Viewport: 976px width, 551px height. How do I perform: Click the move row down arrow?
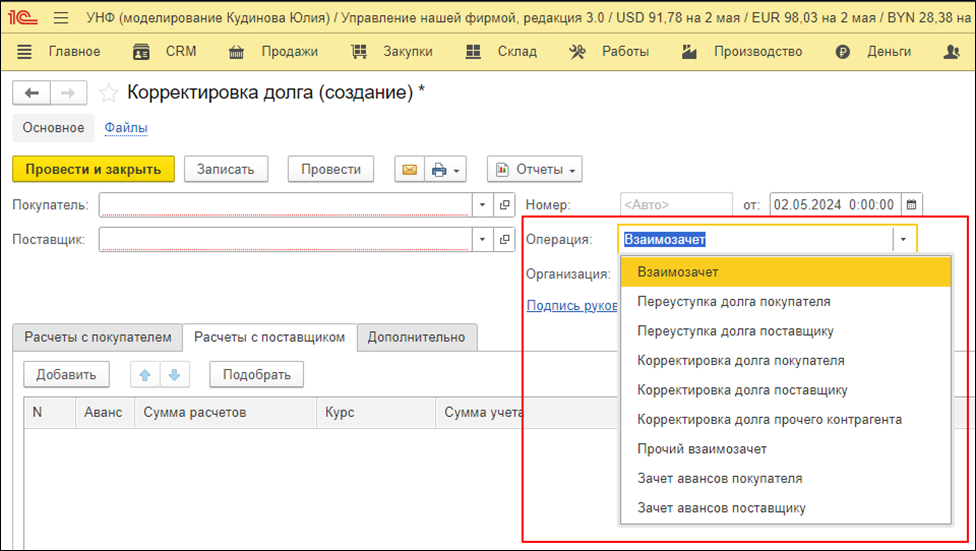click(x=173, y=375)
